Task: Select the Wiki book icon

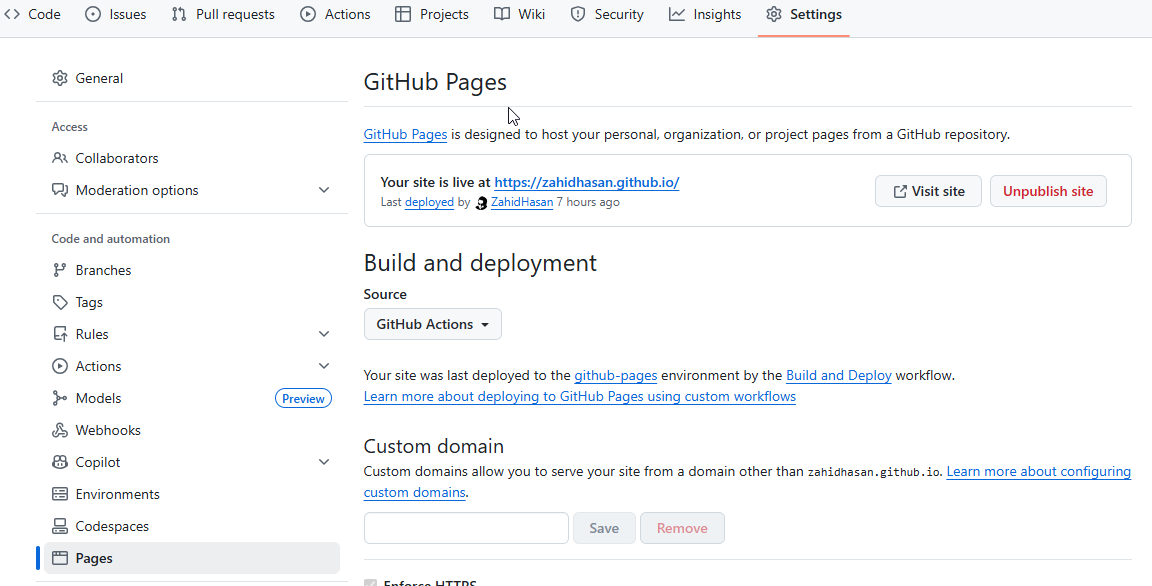Action: [504, 14]
